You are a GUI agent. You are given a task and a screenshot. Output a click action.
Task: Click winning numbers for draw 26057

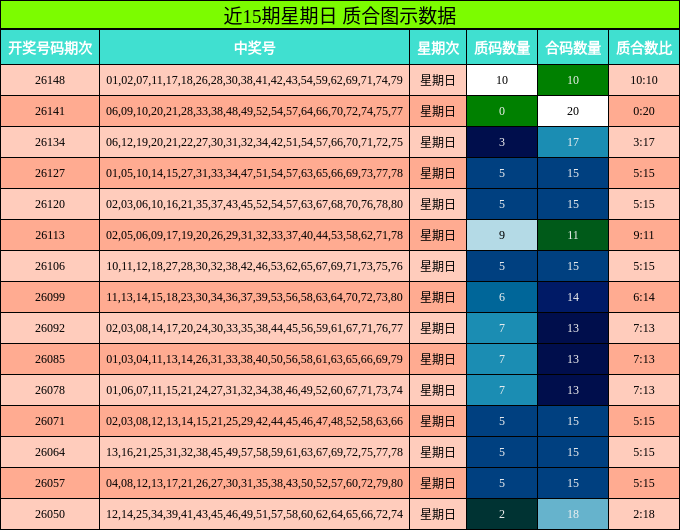coord(255,483)
